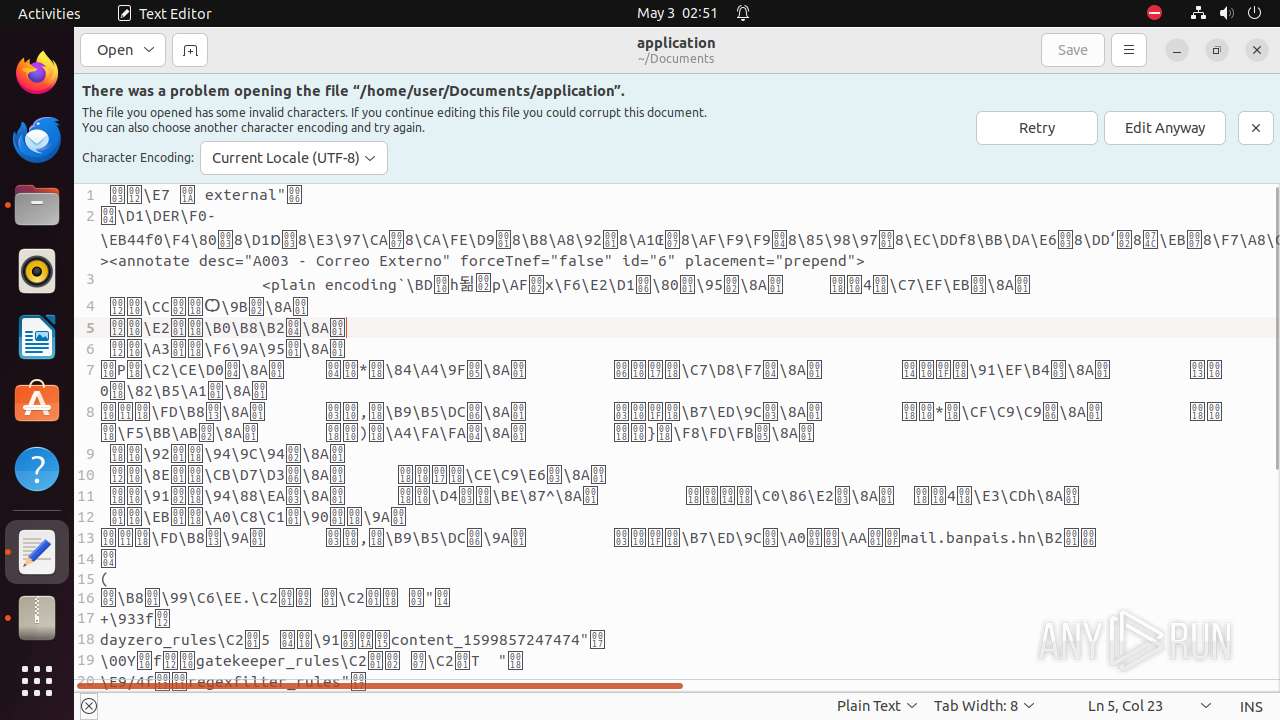Open the power menu icon

[1254, 13]
